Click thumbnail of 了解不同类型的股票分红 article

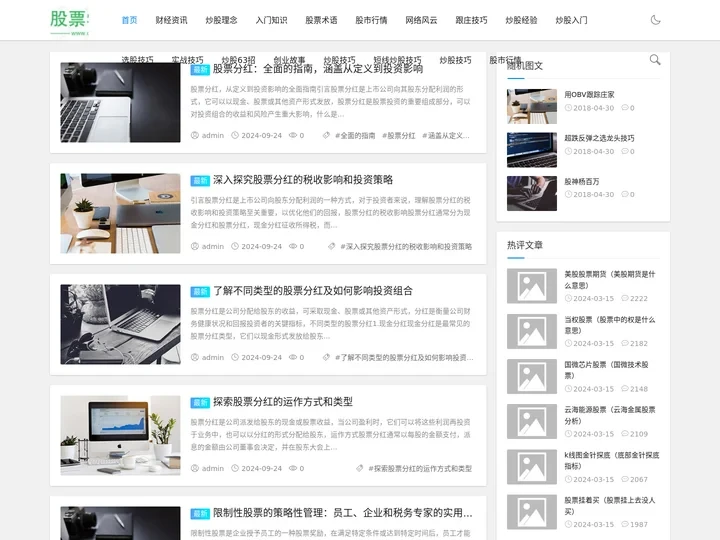(120, 325)
